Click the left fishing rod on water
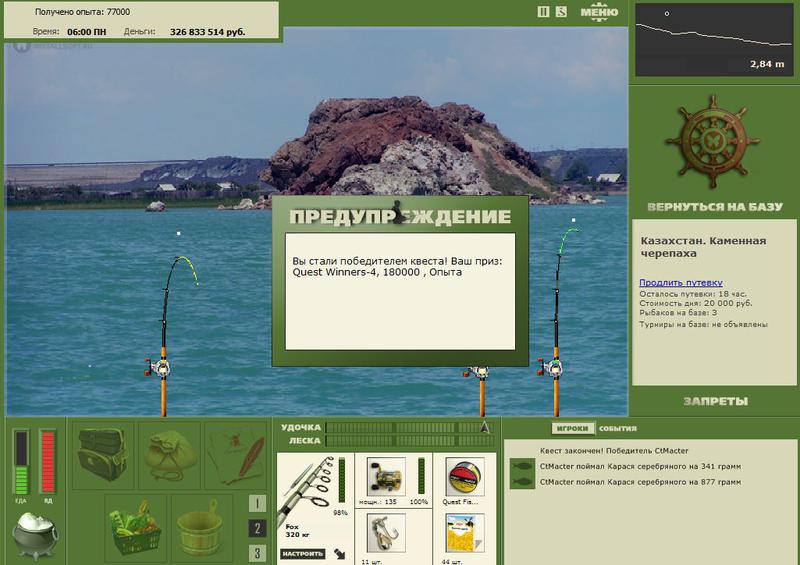Screen dimensions: 800x565 164,337
